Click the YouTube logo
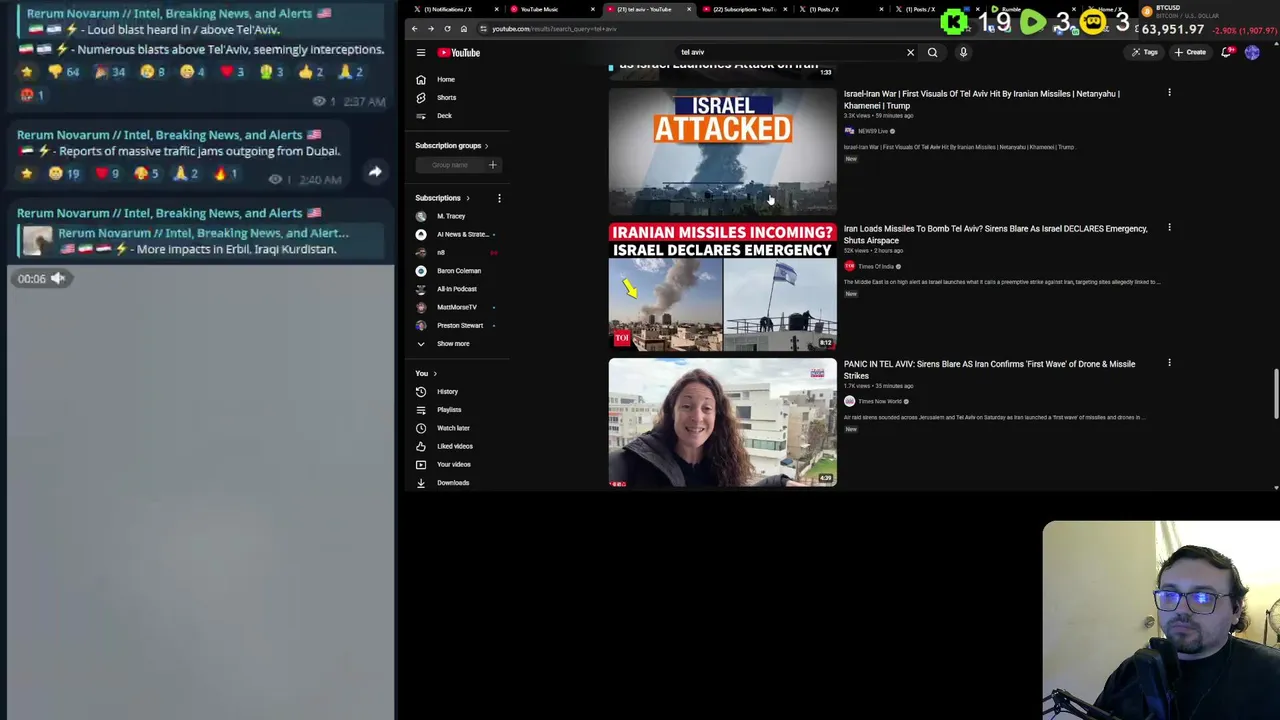This screenshot has height=720, width=1280. click(x=459, y=52)
